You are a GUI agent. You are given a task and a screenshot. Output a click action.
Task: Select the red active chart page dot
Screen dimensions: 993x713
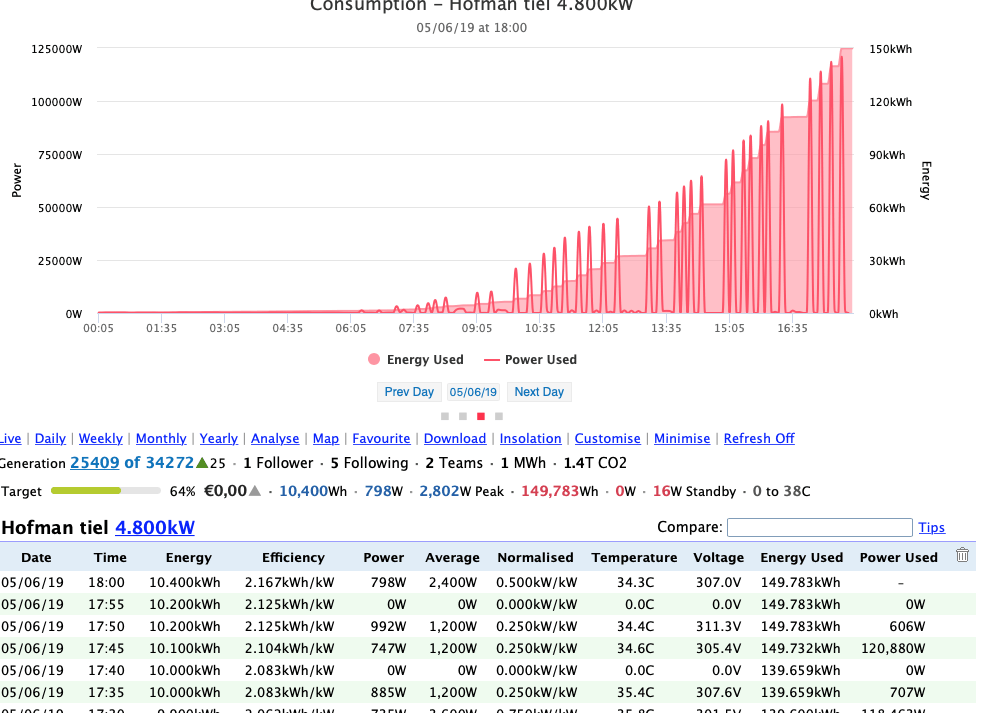481,416
